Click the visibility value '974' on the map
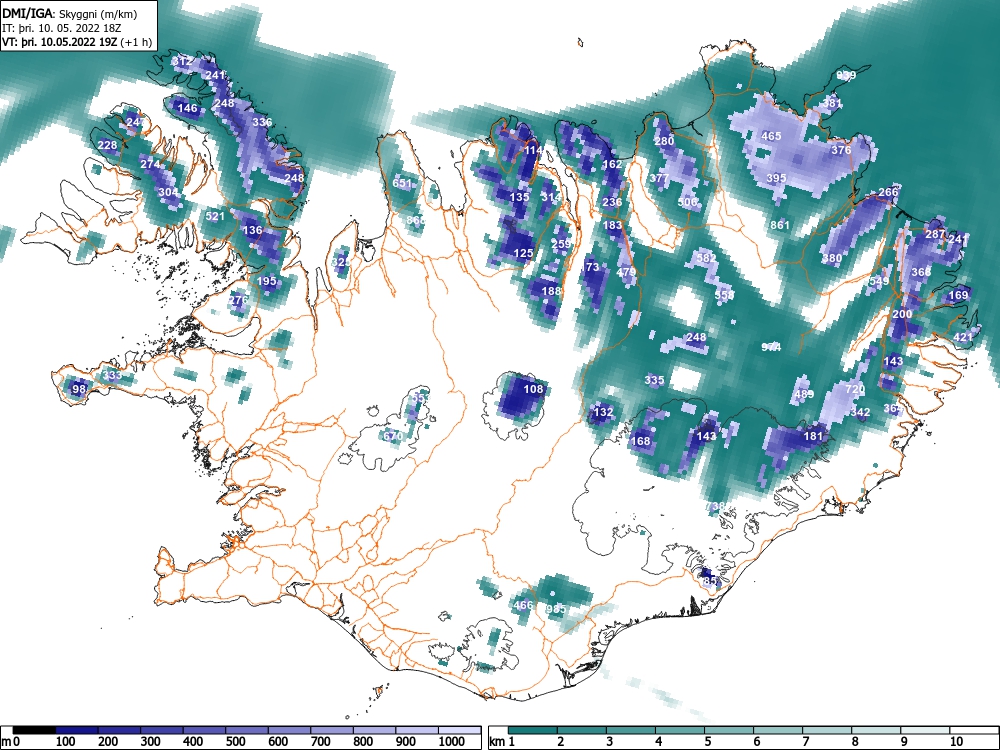This screenshot has width=1000, height=750. tap(771, 346)
